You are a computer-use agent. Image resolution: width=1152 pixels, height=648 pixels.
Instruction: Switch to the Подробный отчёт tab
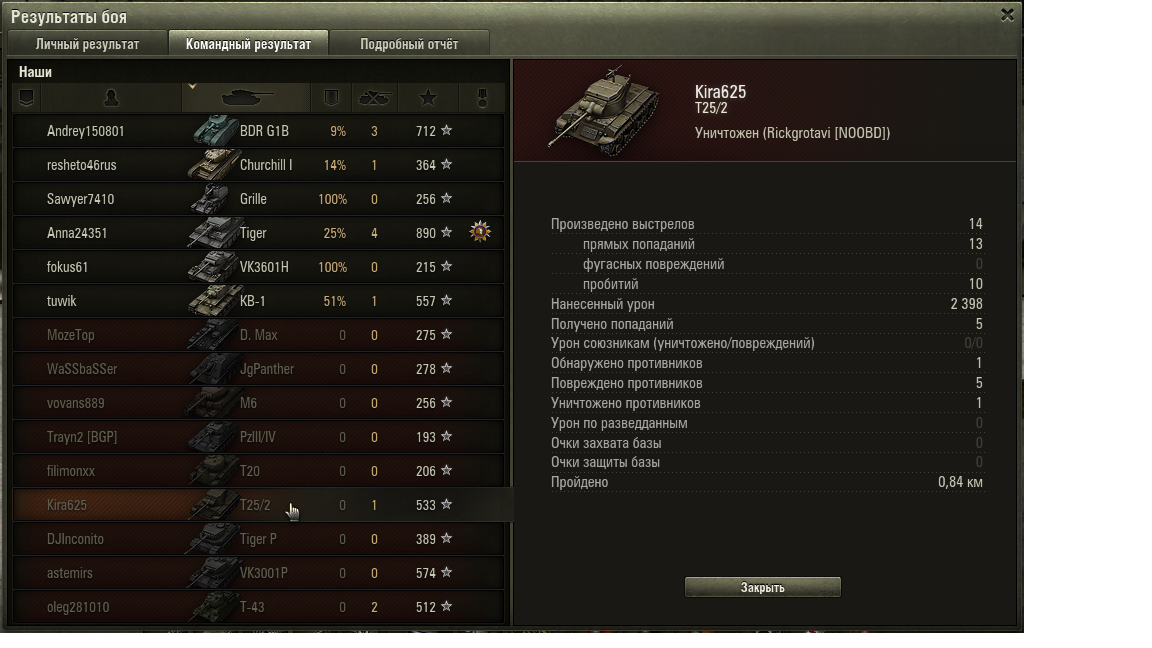point(409,44)
